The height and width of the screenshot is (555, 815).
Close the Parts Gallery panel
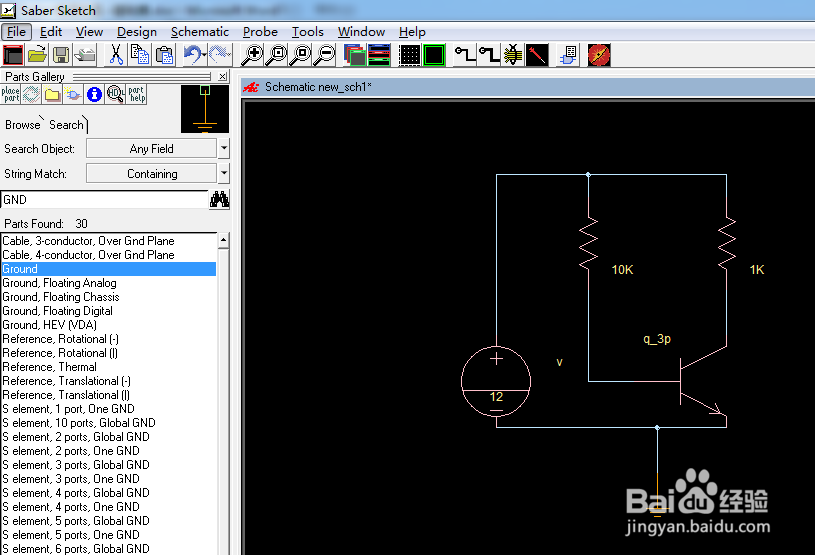pyautogui.click(x=222, y=77)
